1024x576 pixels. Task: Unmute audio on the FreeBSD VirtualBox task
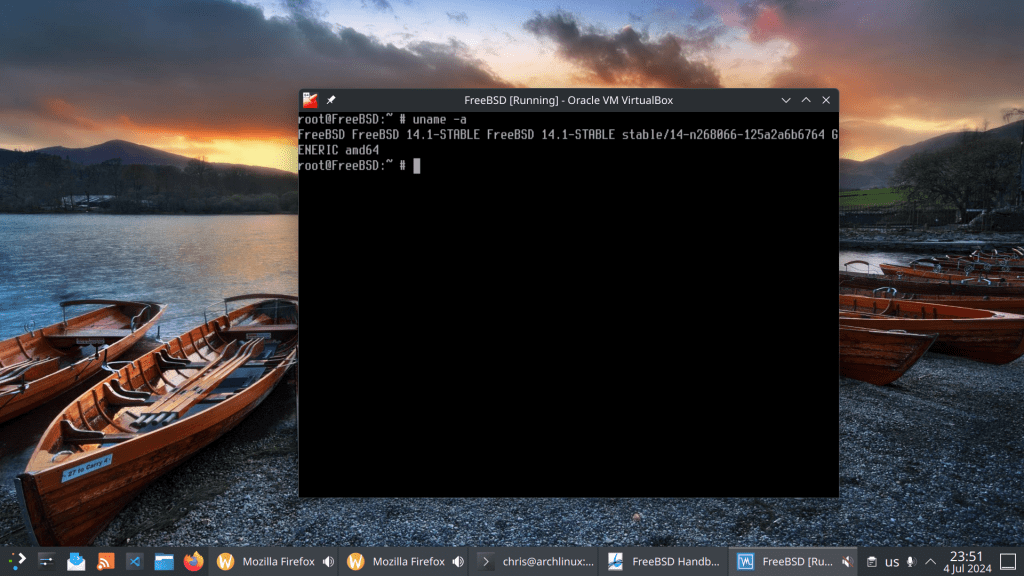846,561
